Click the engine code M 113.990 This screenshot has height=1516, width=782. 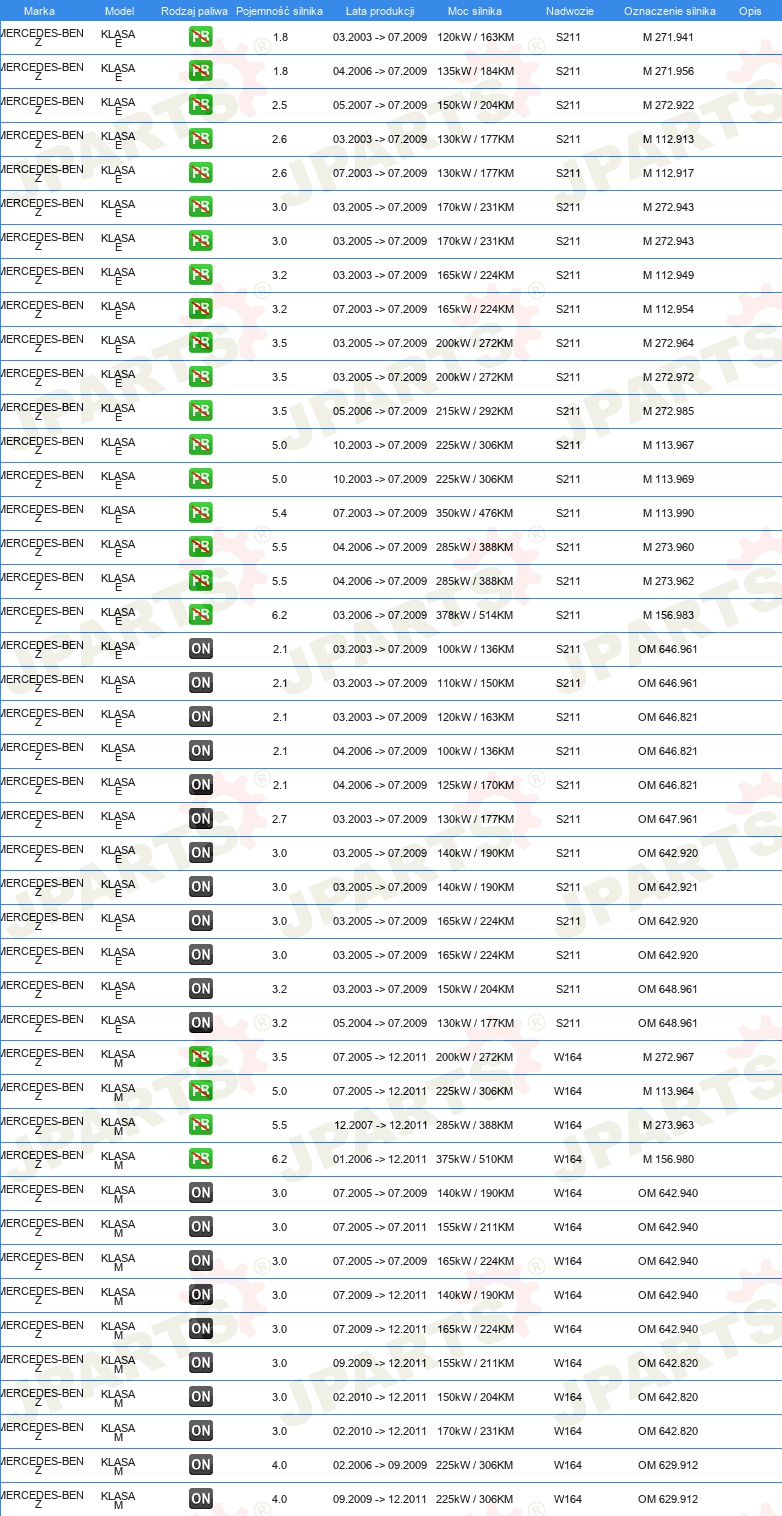coord(668,513)
